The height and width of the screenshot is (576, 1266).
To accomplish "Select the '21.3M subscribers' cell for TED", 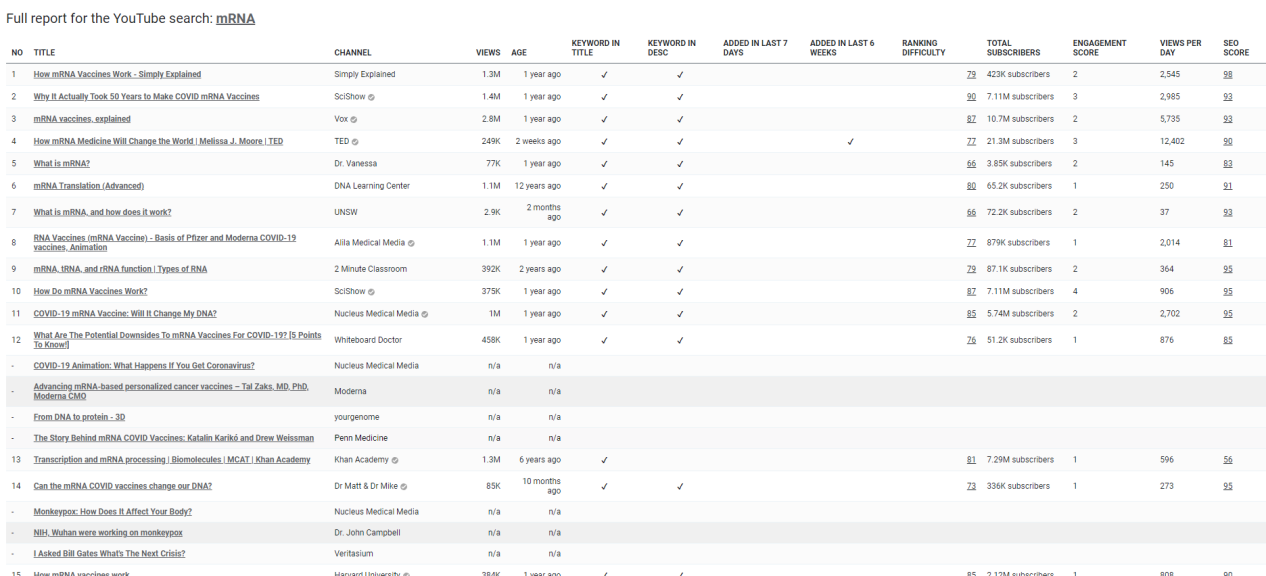I will pos(1020,141).
